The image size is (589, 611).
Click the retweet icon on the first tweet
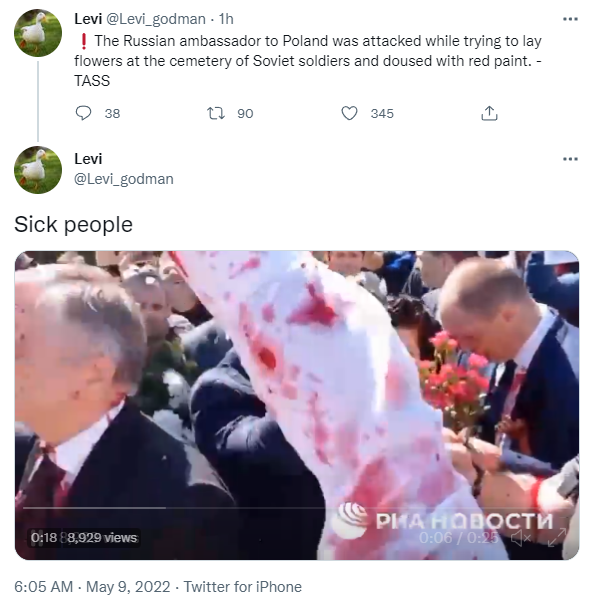[215, 113]
